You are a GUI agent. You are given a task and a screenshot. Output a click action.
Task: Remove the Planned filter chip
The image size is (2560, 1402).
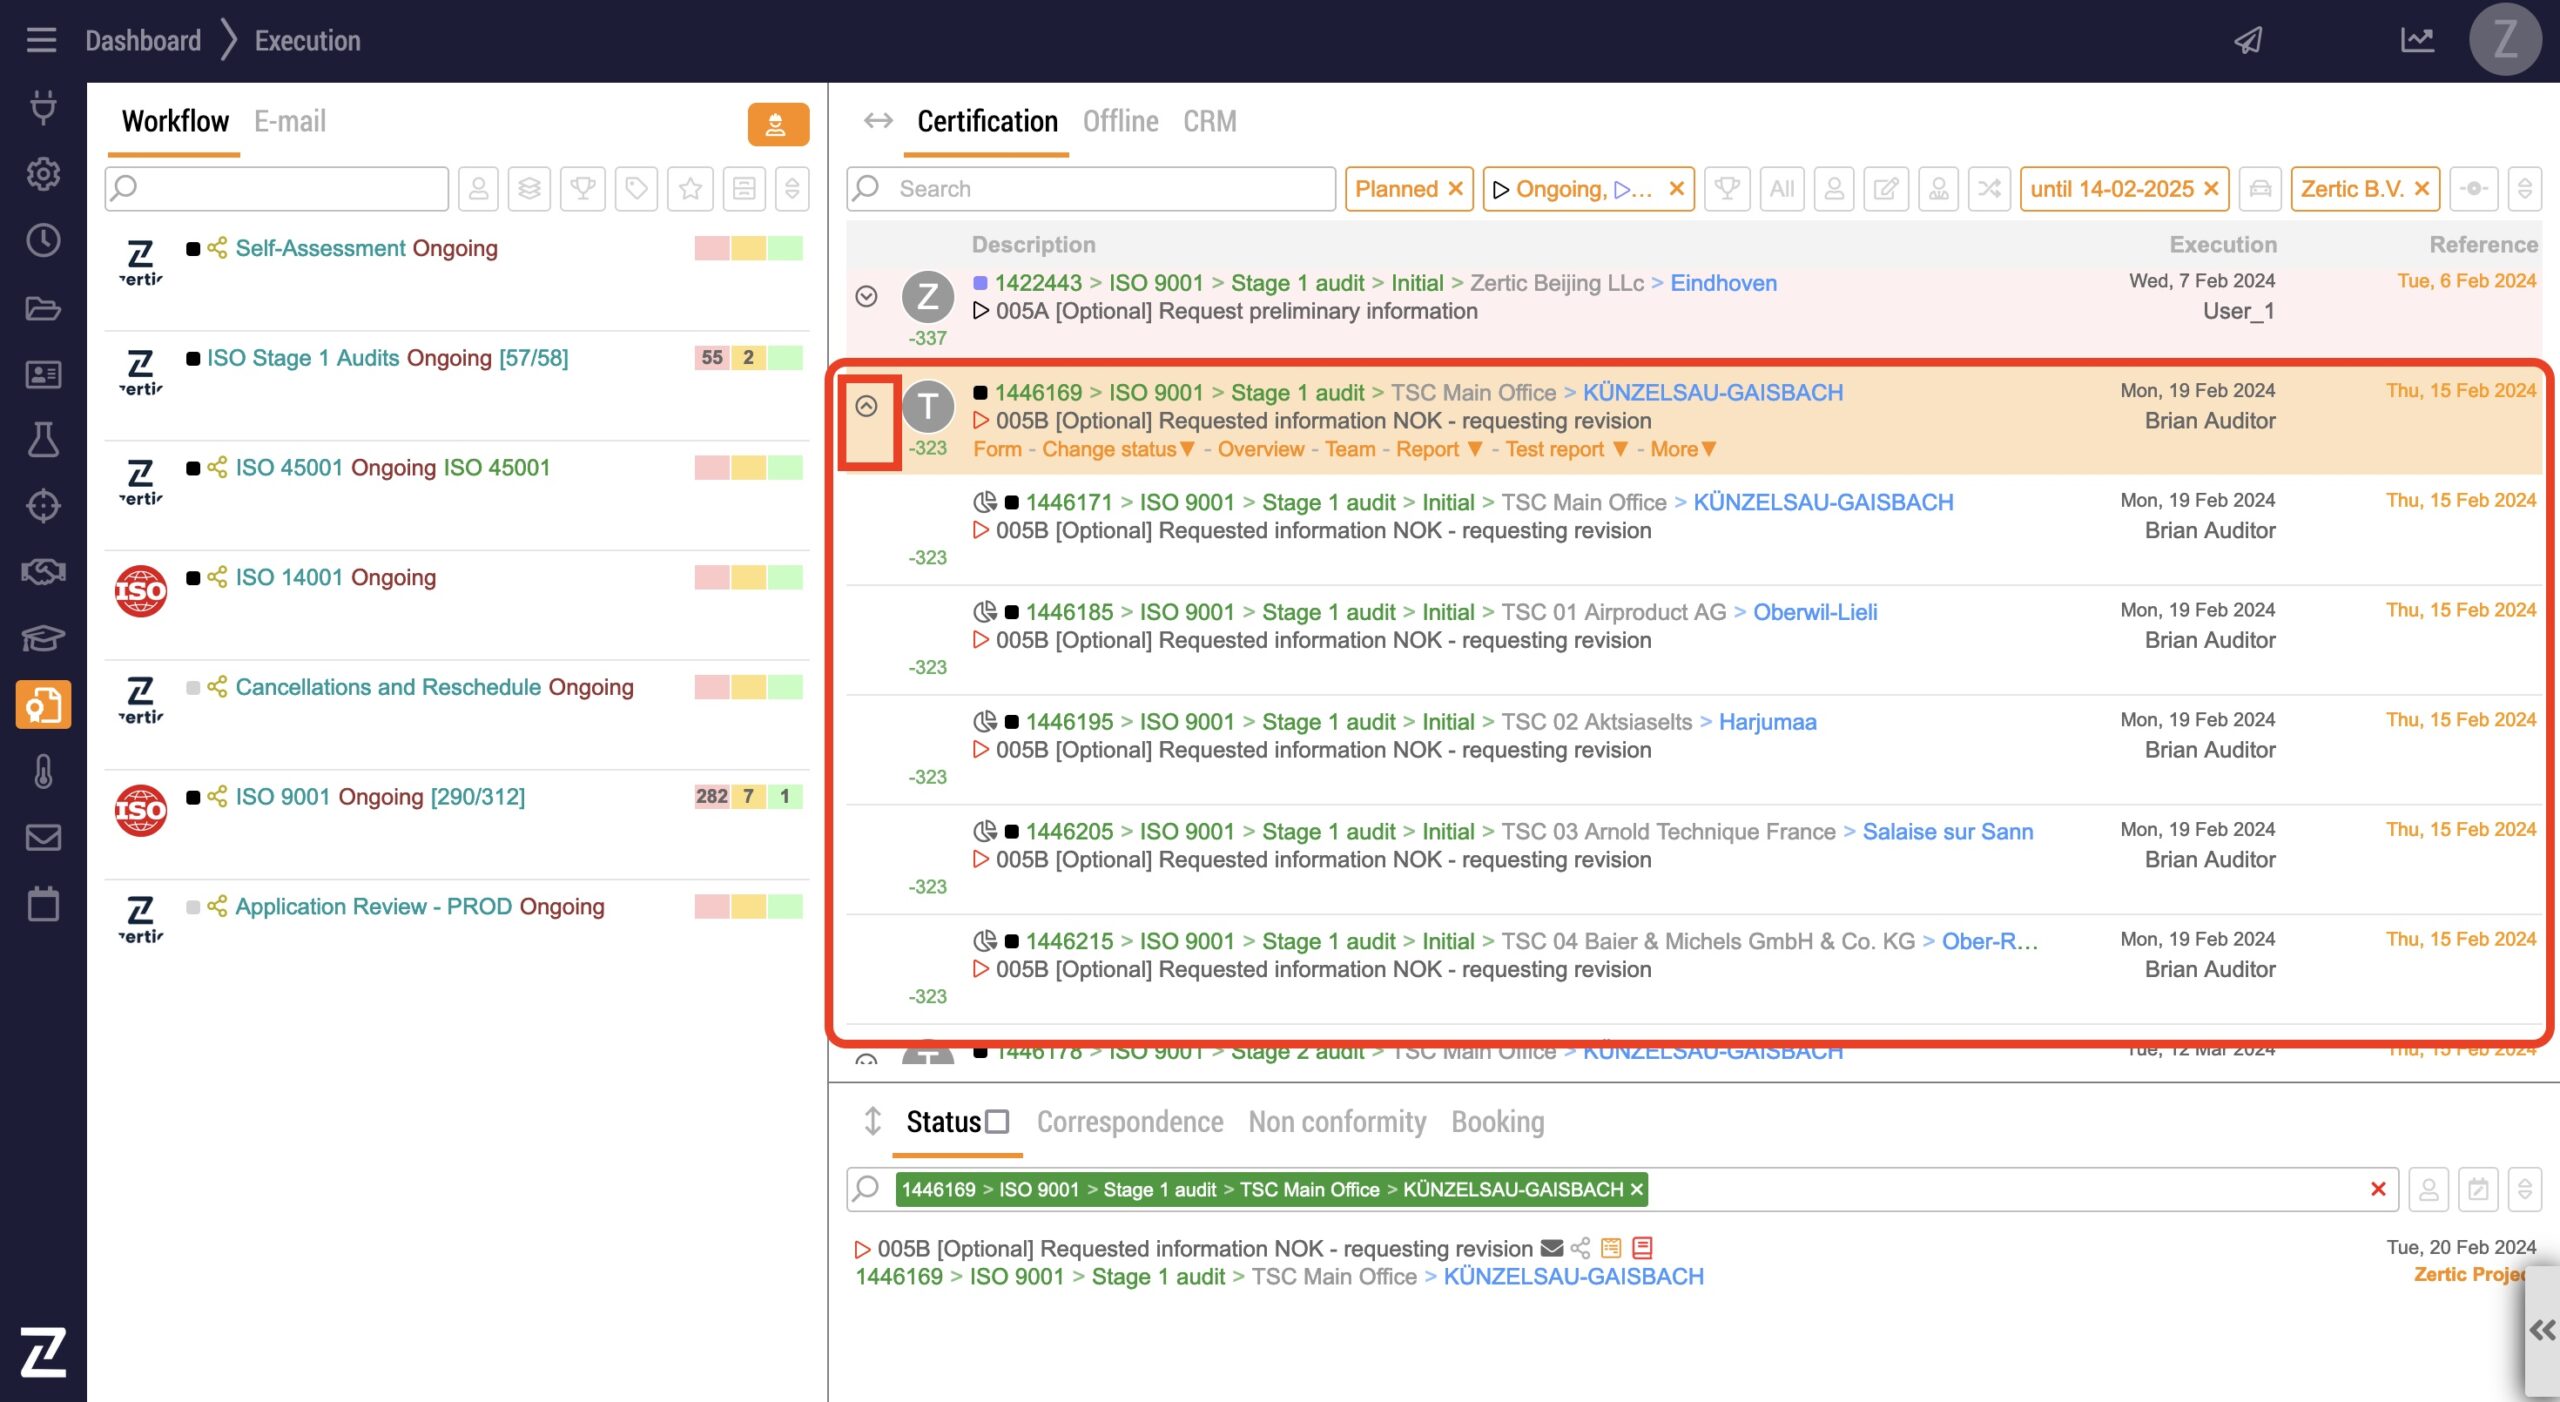coord(1456,189)
